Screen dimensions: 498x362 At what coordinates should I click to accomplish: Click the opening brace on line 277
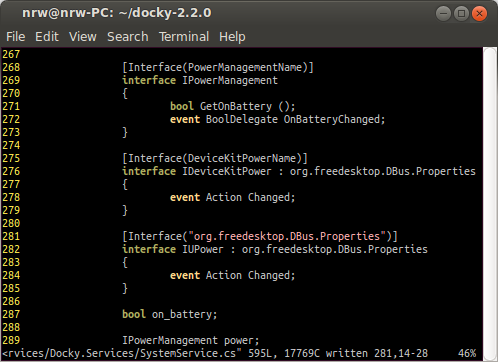125,184
